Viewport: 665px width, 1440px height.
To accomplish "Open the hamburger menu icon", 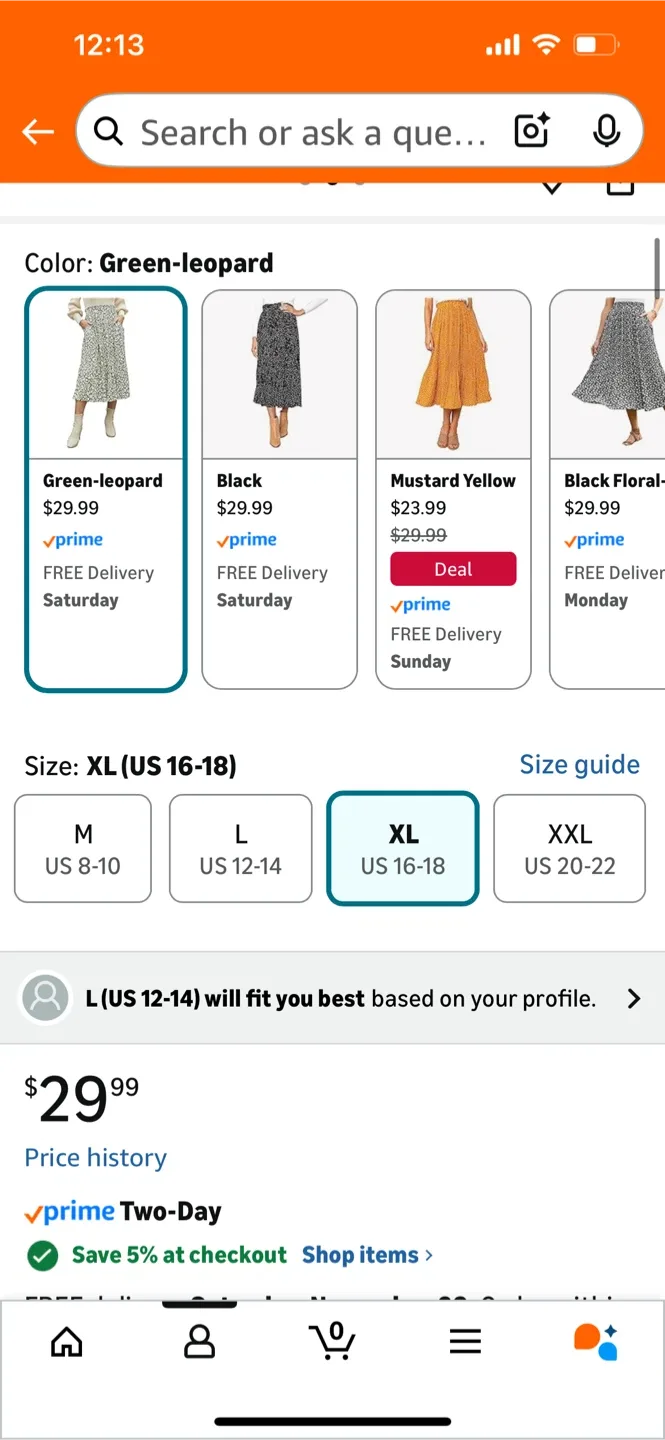I will pyautogui.click(x=465, y=1342).
